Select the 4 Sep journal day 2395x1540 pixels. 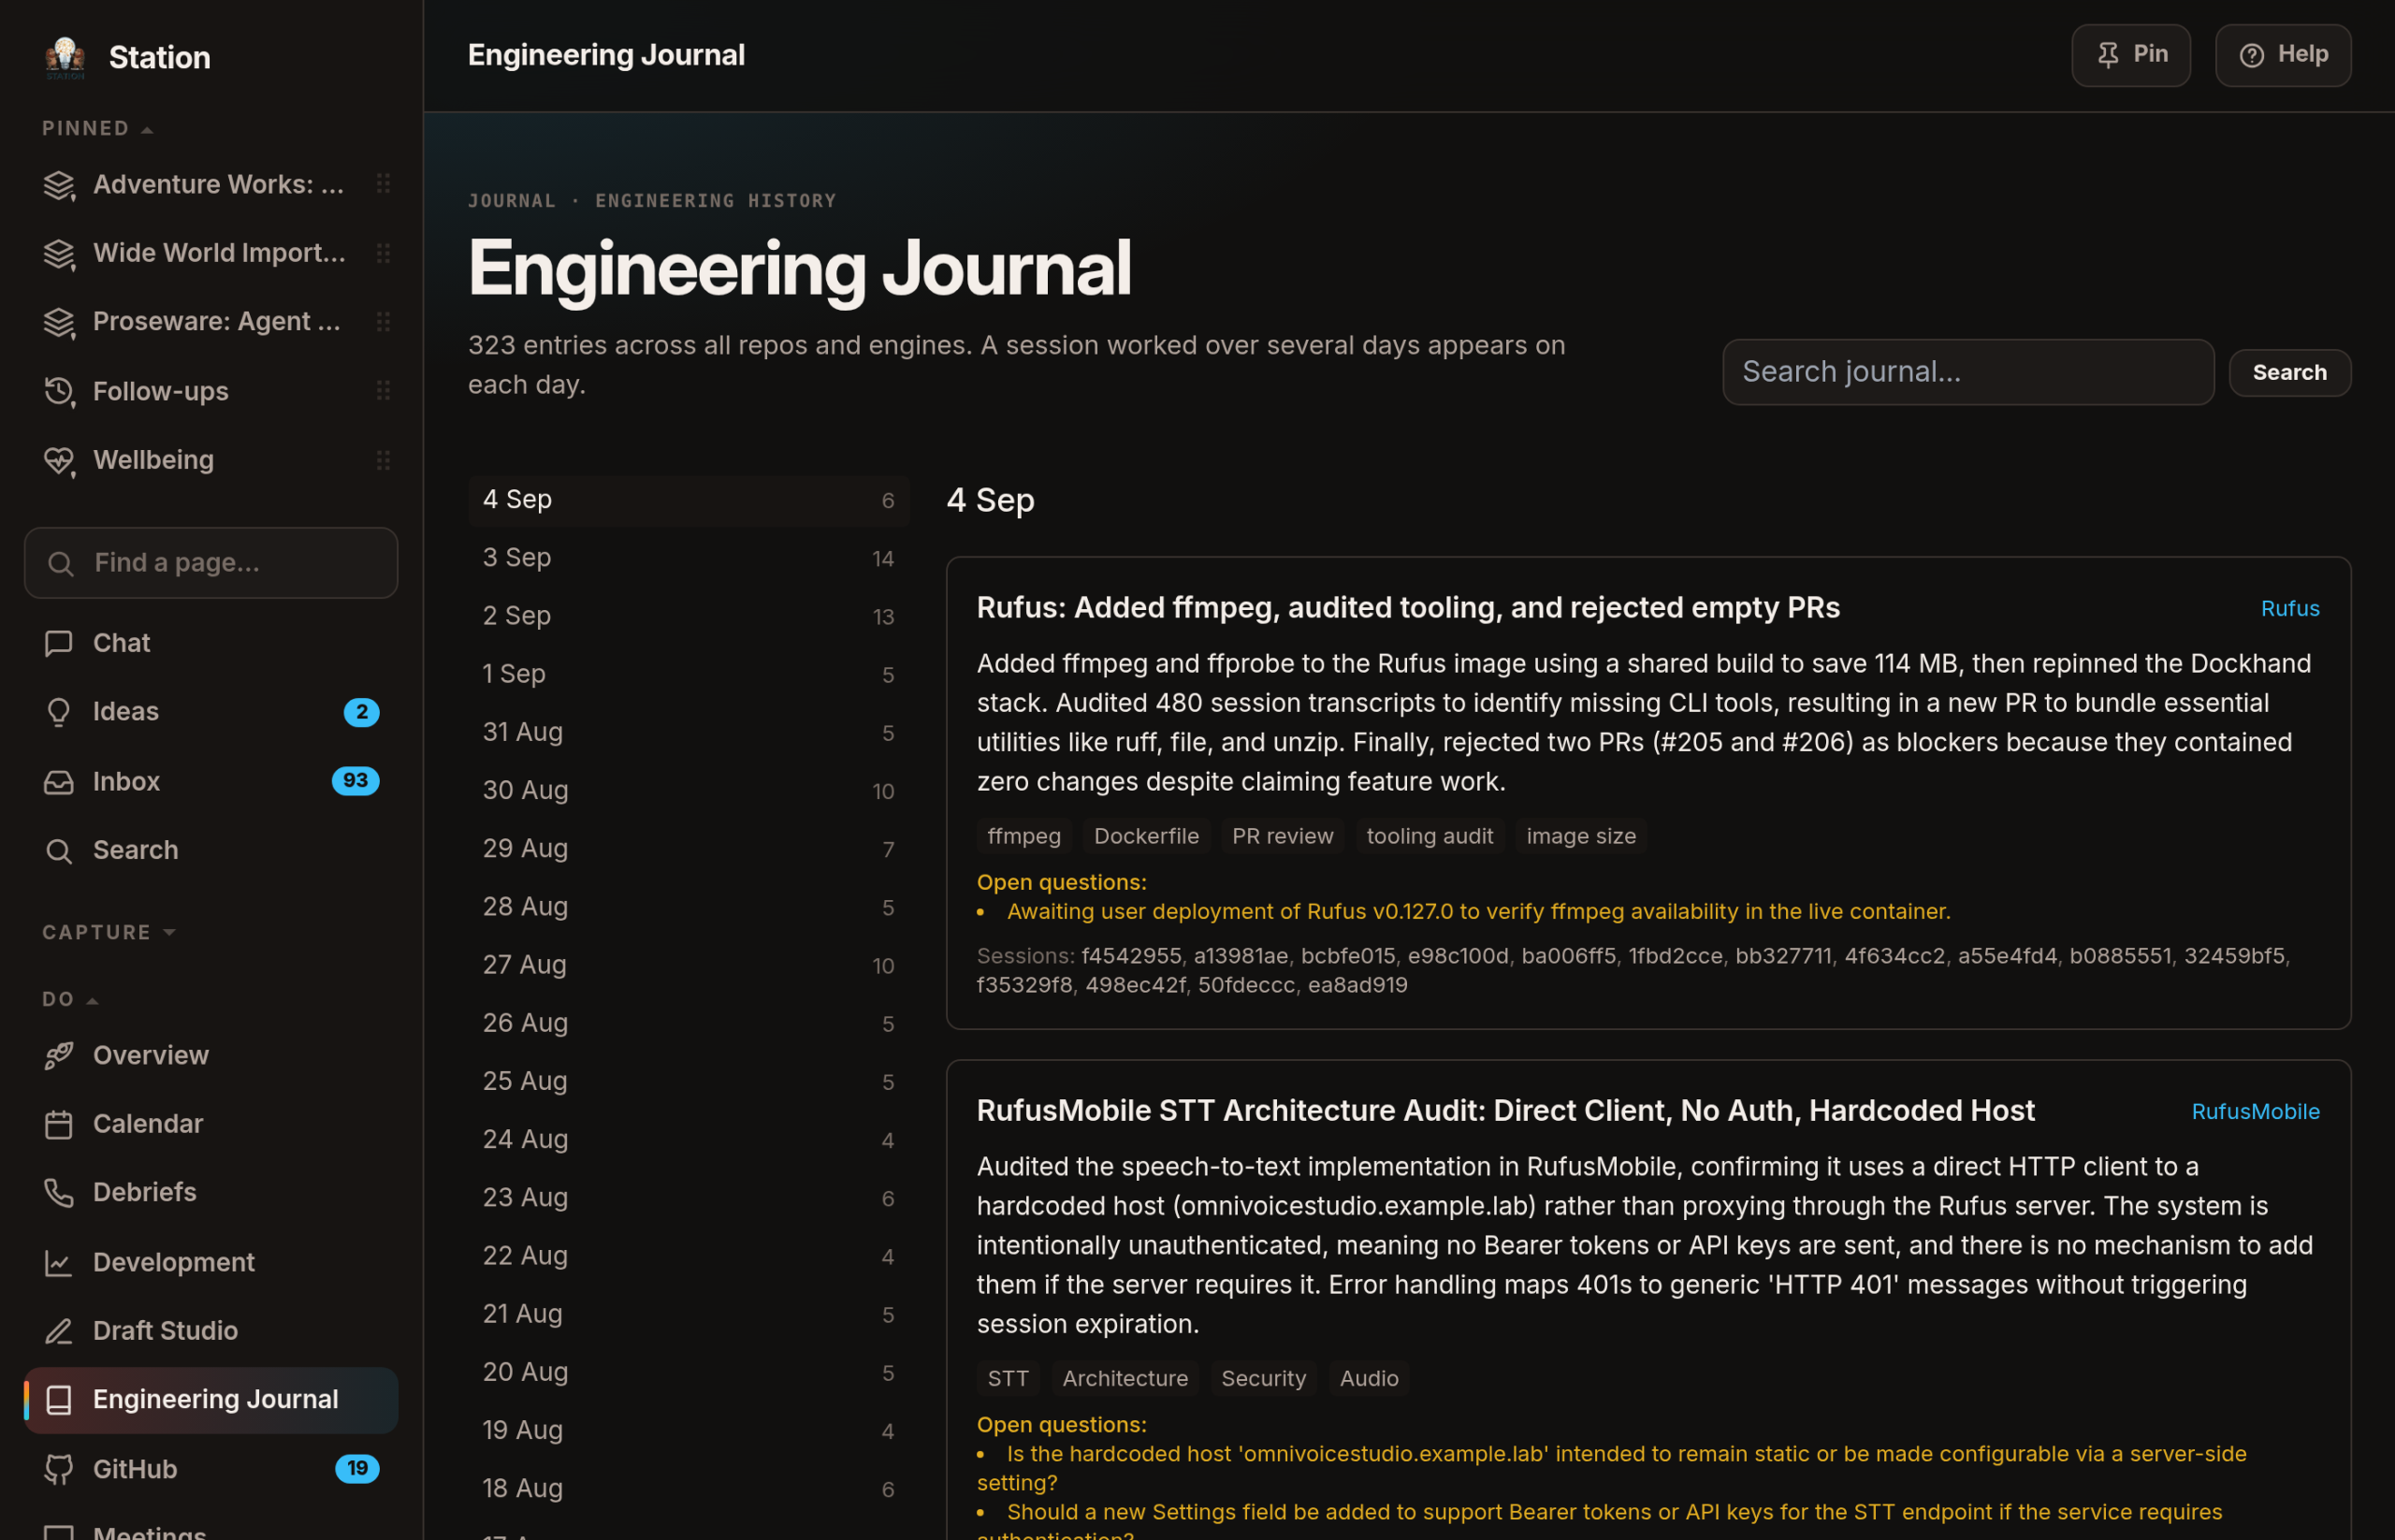(x=689, y=500)
